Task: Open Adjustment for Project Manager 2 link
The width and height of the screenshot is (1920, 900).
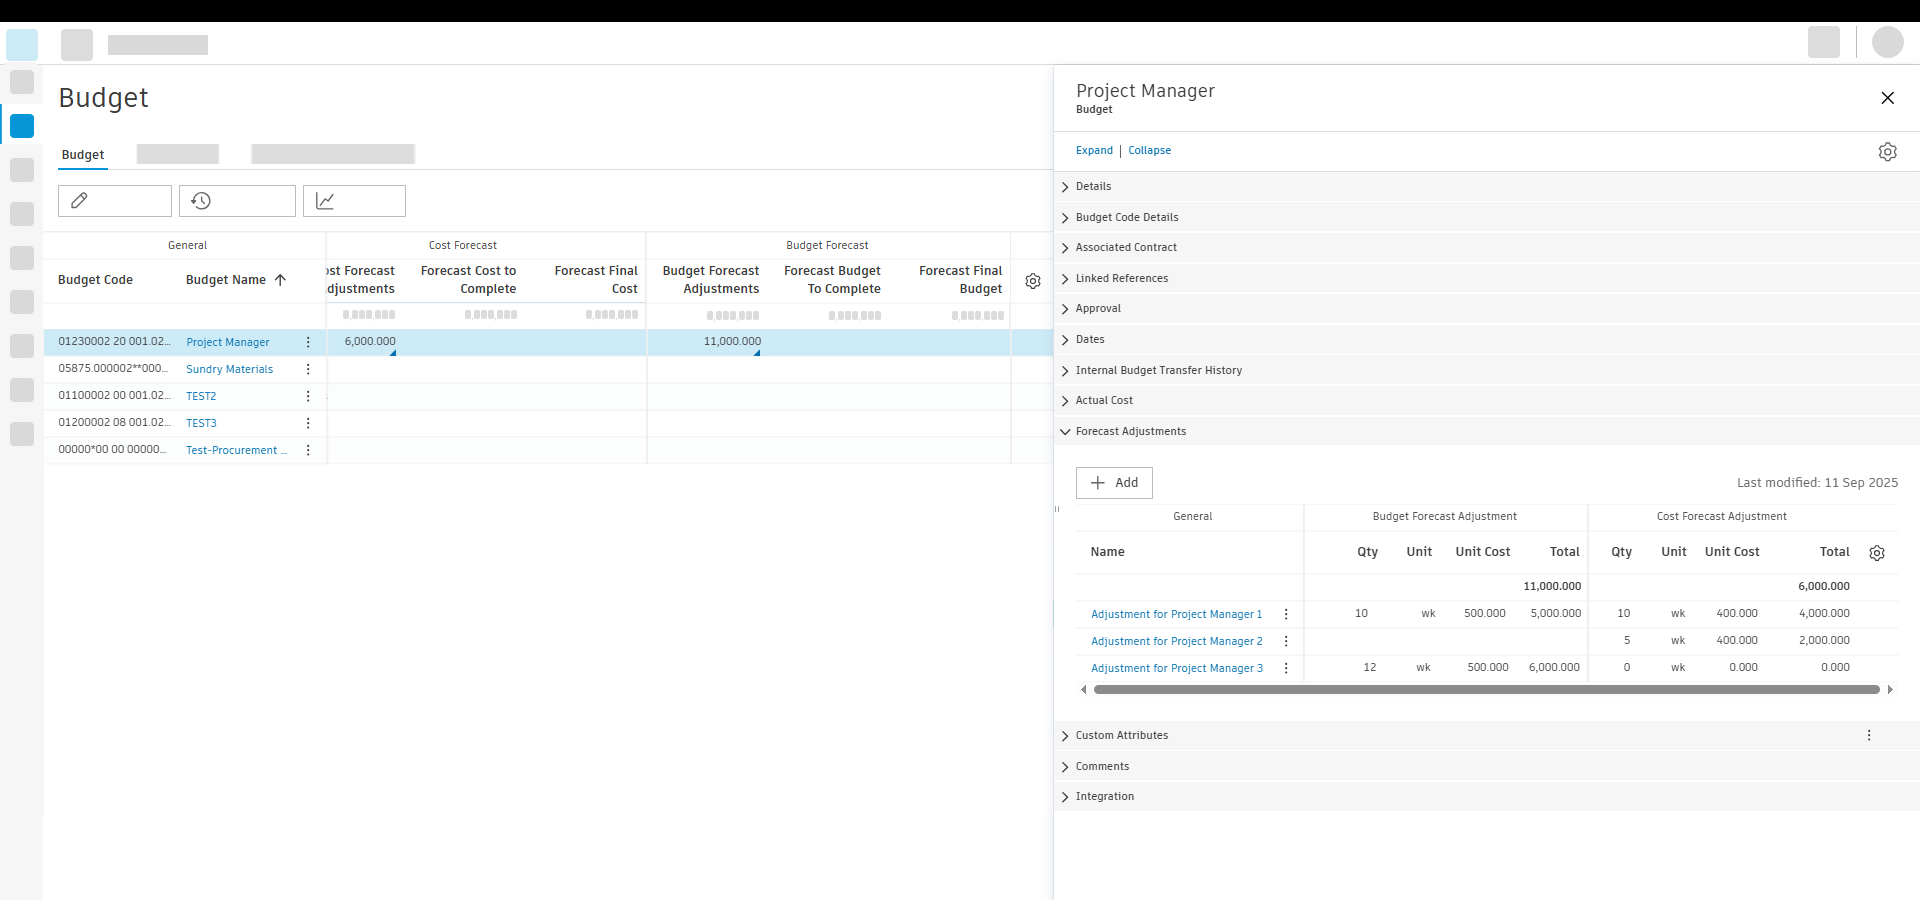Action: pos(1176,641)
